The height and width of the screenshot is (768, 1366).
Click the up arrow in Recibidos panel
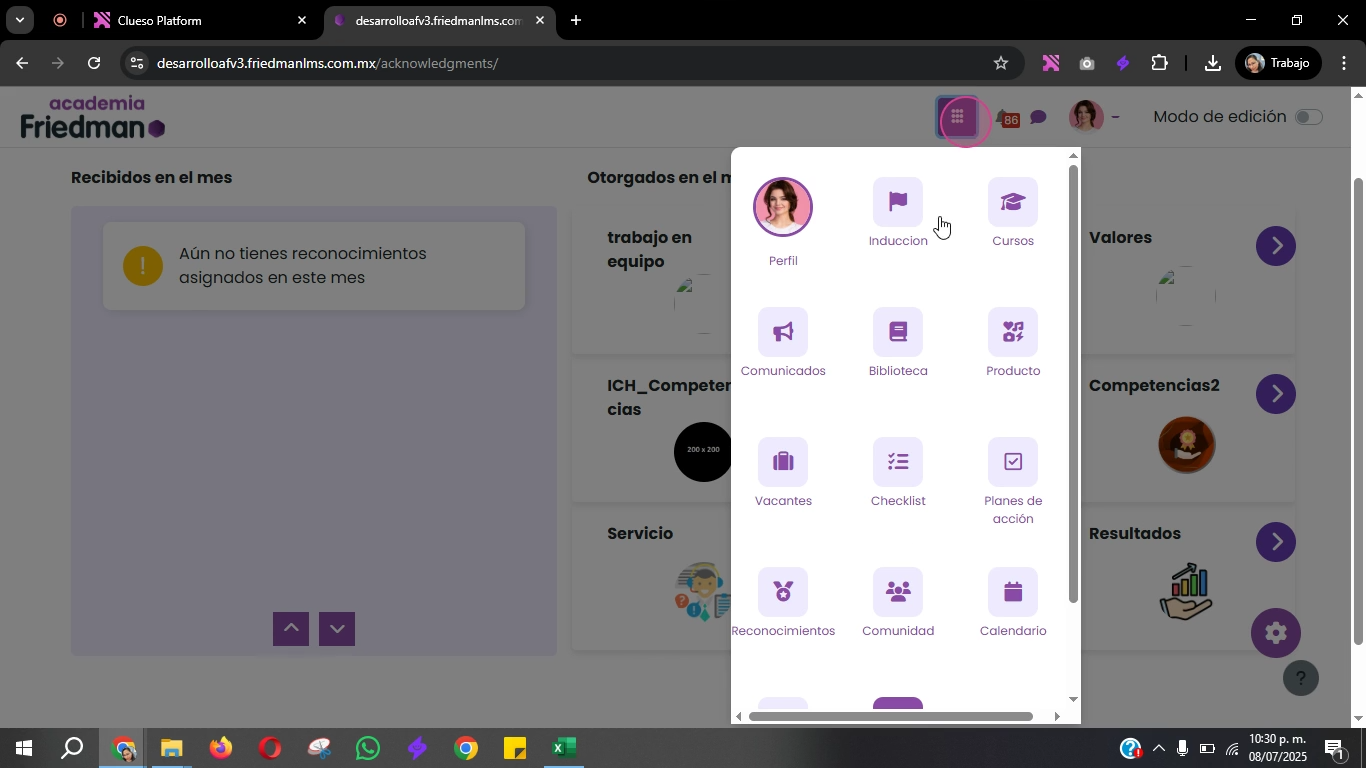(291, 628)
